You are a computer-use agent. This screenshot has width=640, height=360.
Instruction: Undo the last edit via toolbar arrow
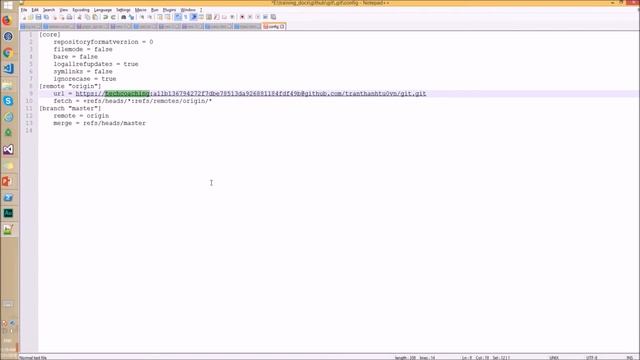[105, 17]
